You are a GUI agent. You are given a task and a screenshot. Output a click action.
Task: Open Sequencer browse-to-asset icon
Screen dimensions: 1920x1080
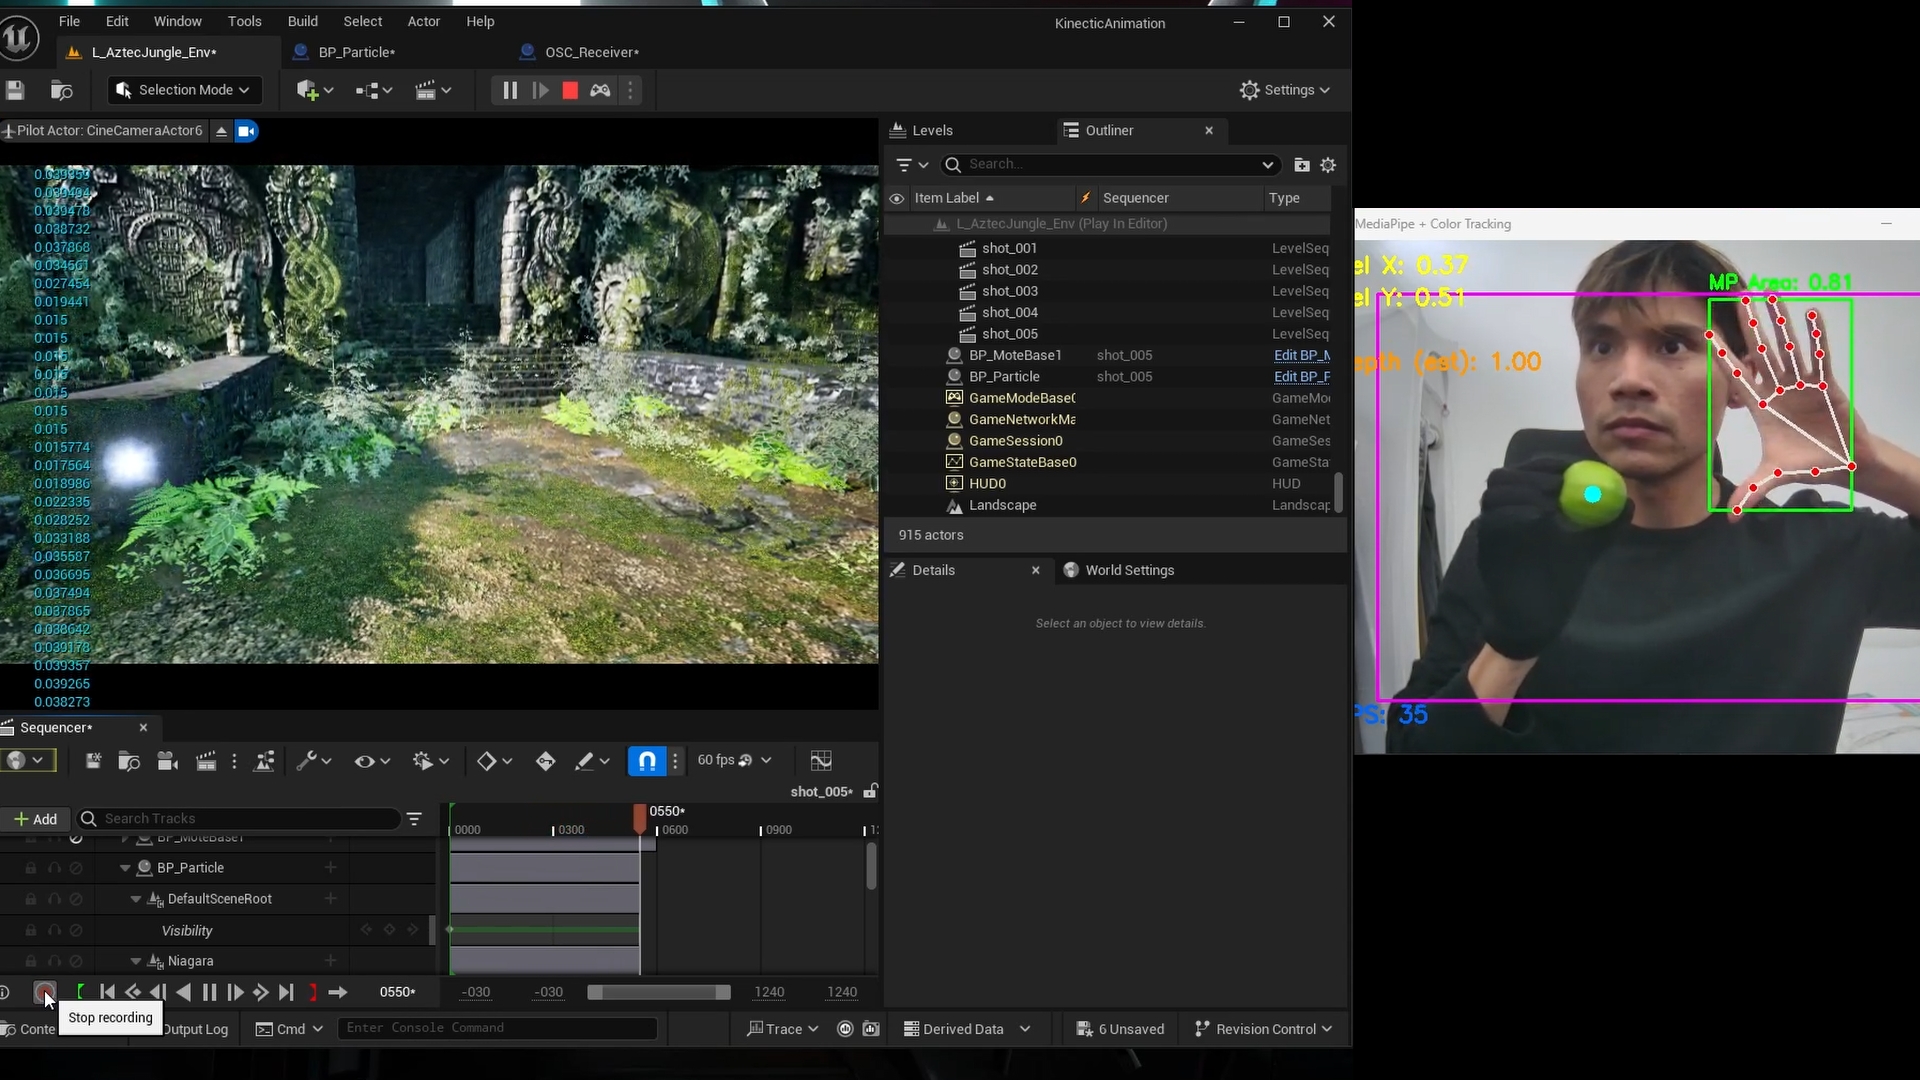pos(129,761)
